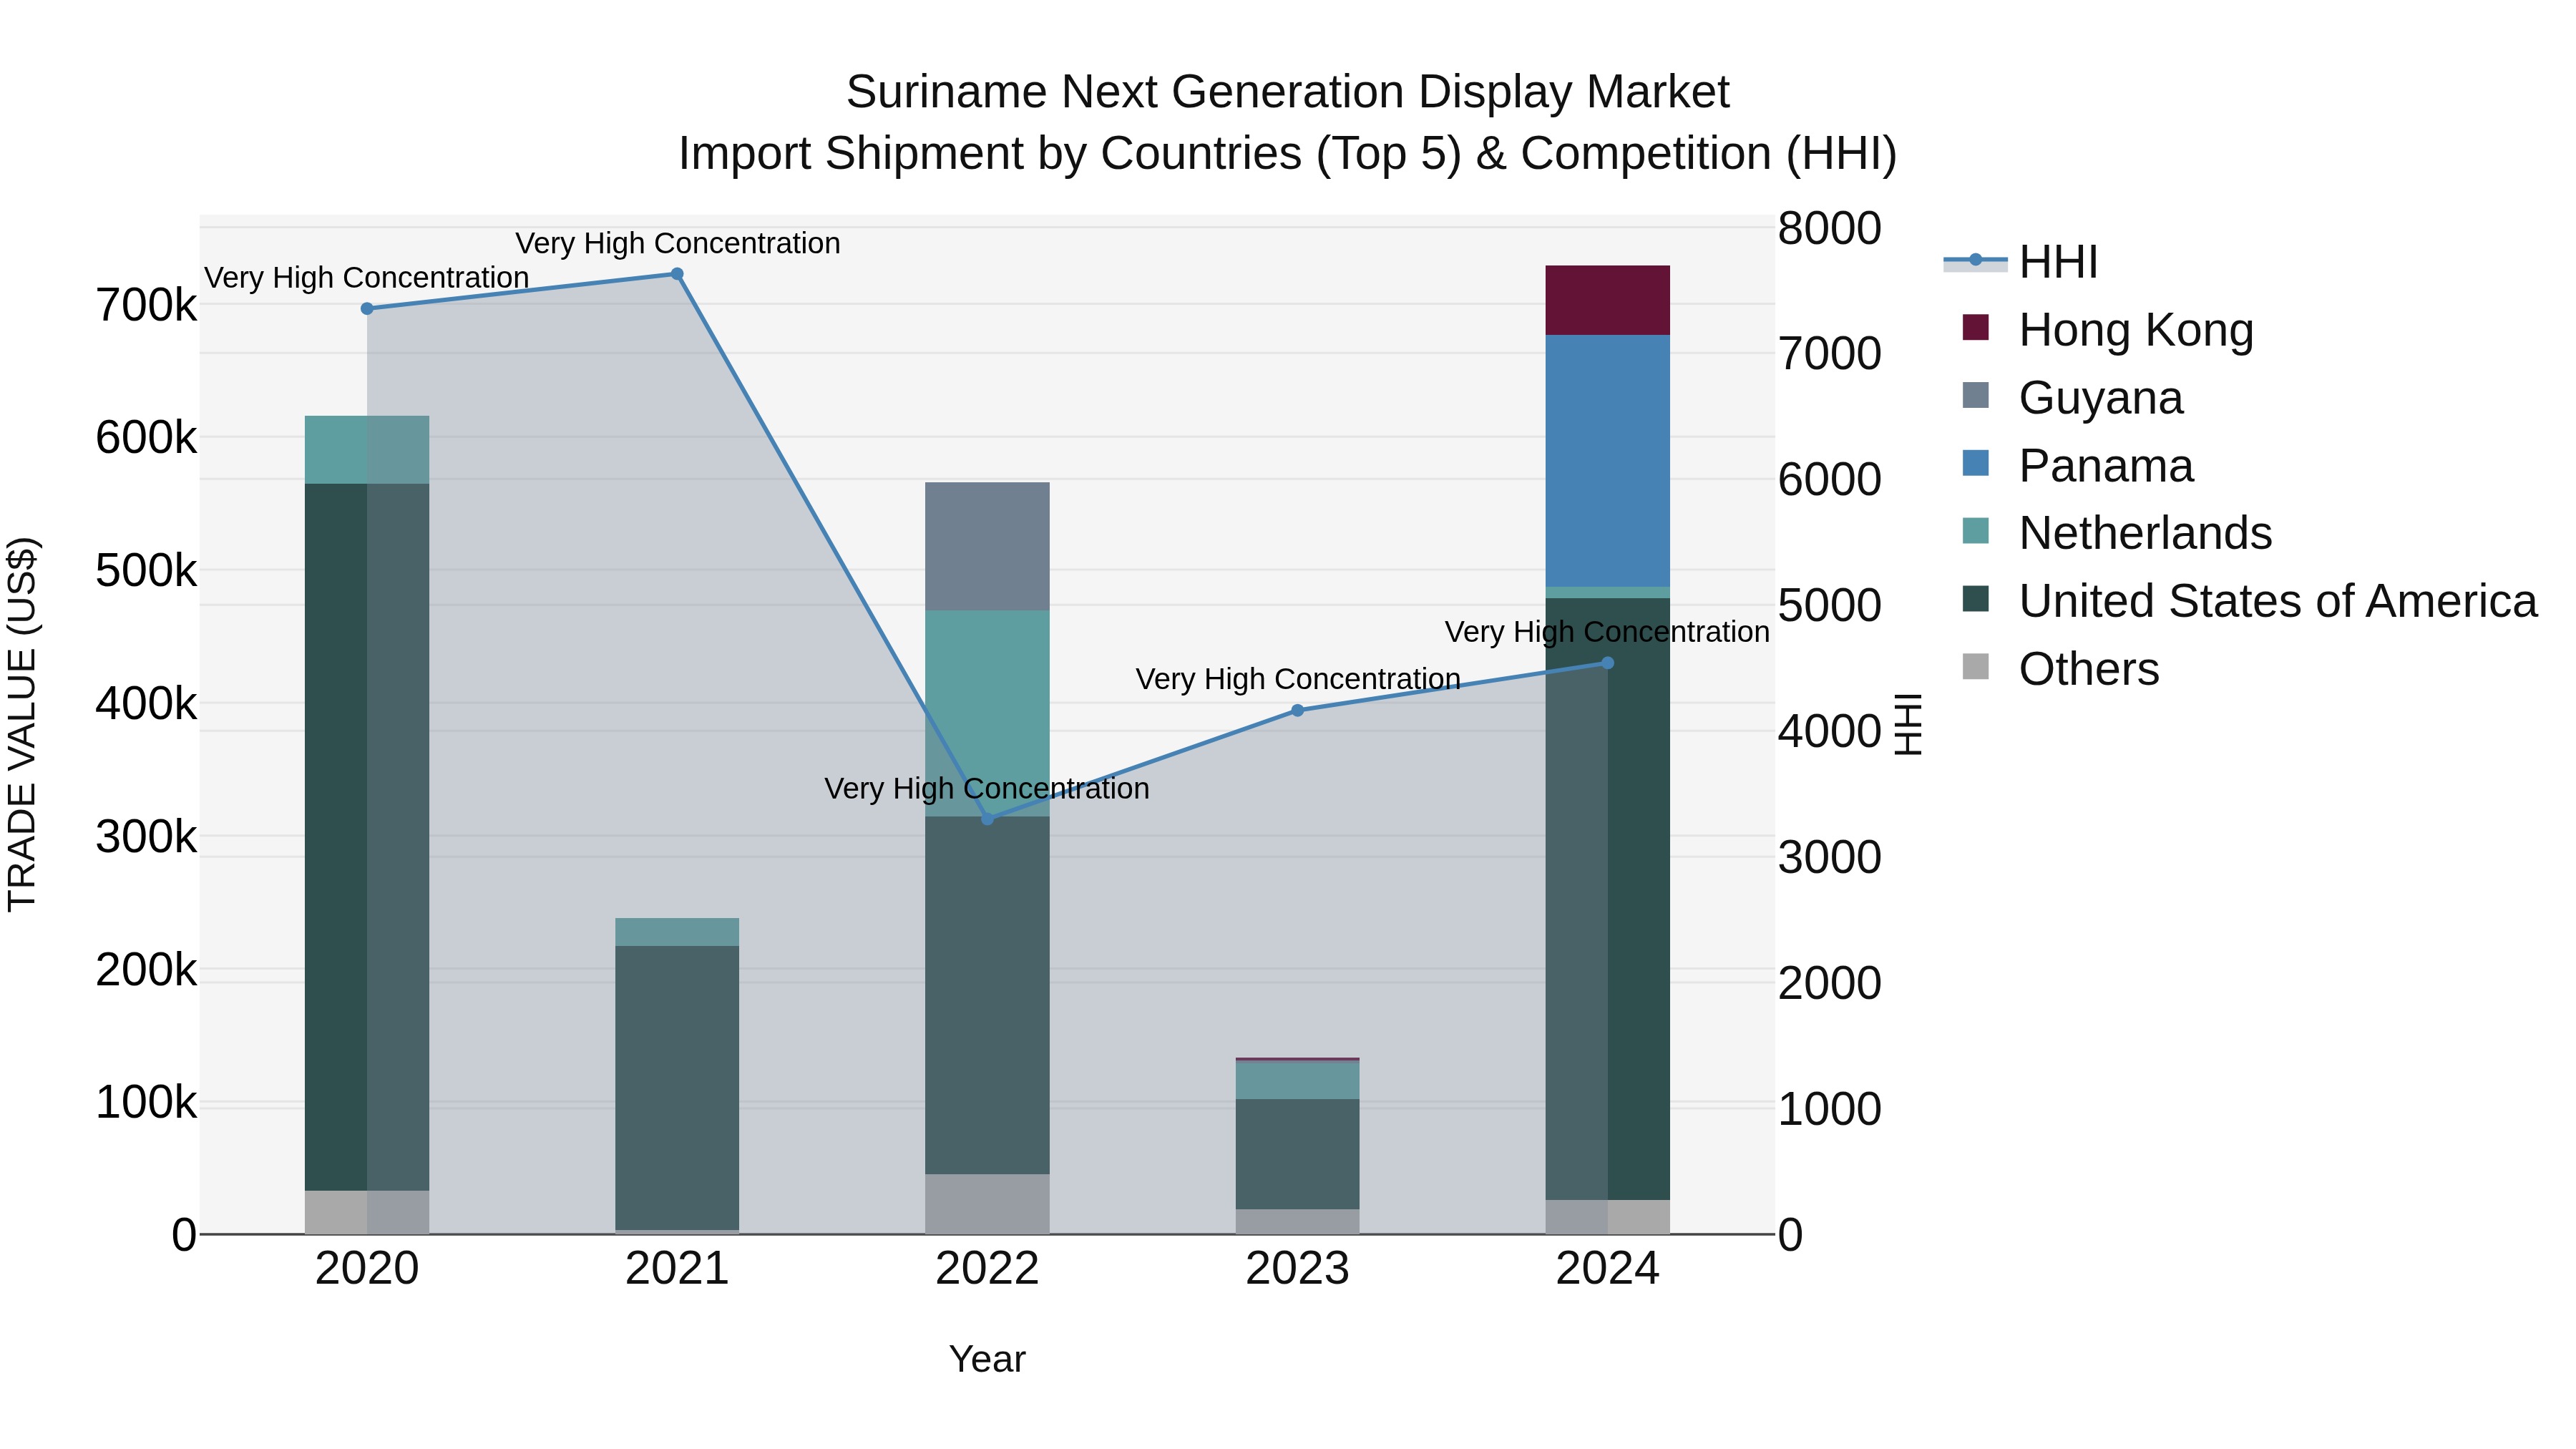Click the HHI data point for 2021
2576x1449 pixels.
tap(677, 274)
